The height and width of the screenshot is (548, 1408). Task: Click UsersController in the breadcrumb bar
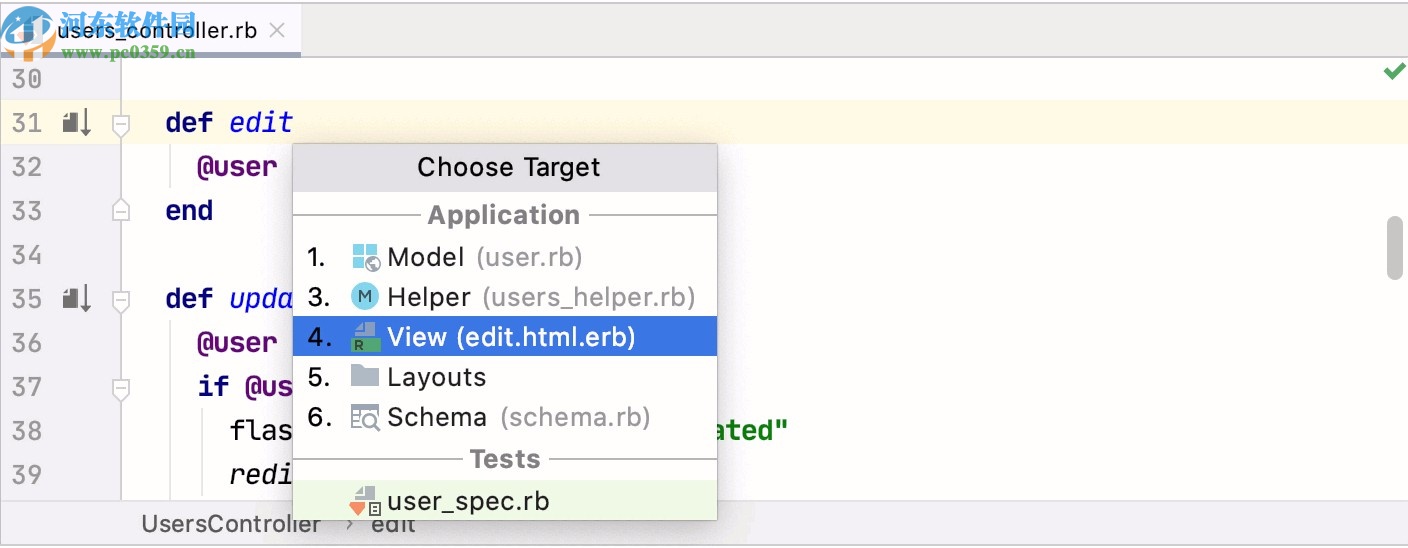[231, 524]
